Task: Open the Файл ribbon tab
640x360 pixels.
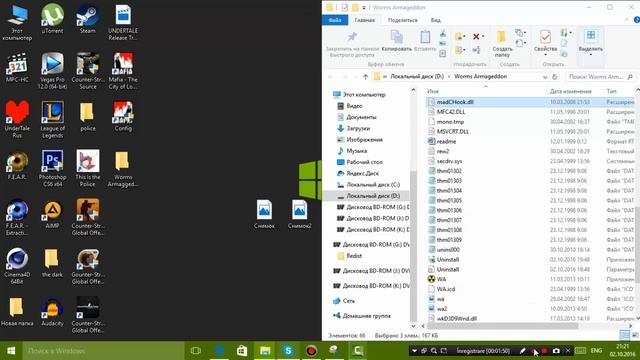Action: click(335, 20)
